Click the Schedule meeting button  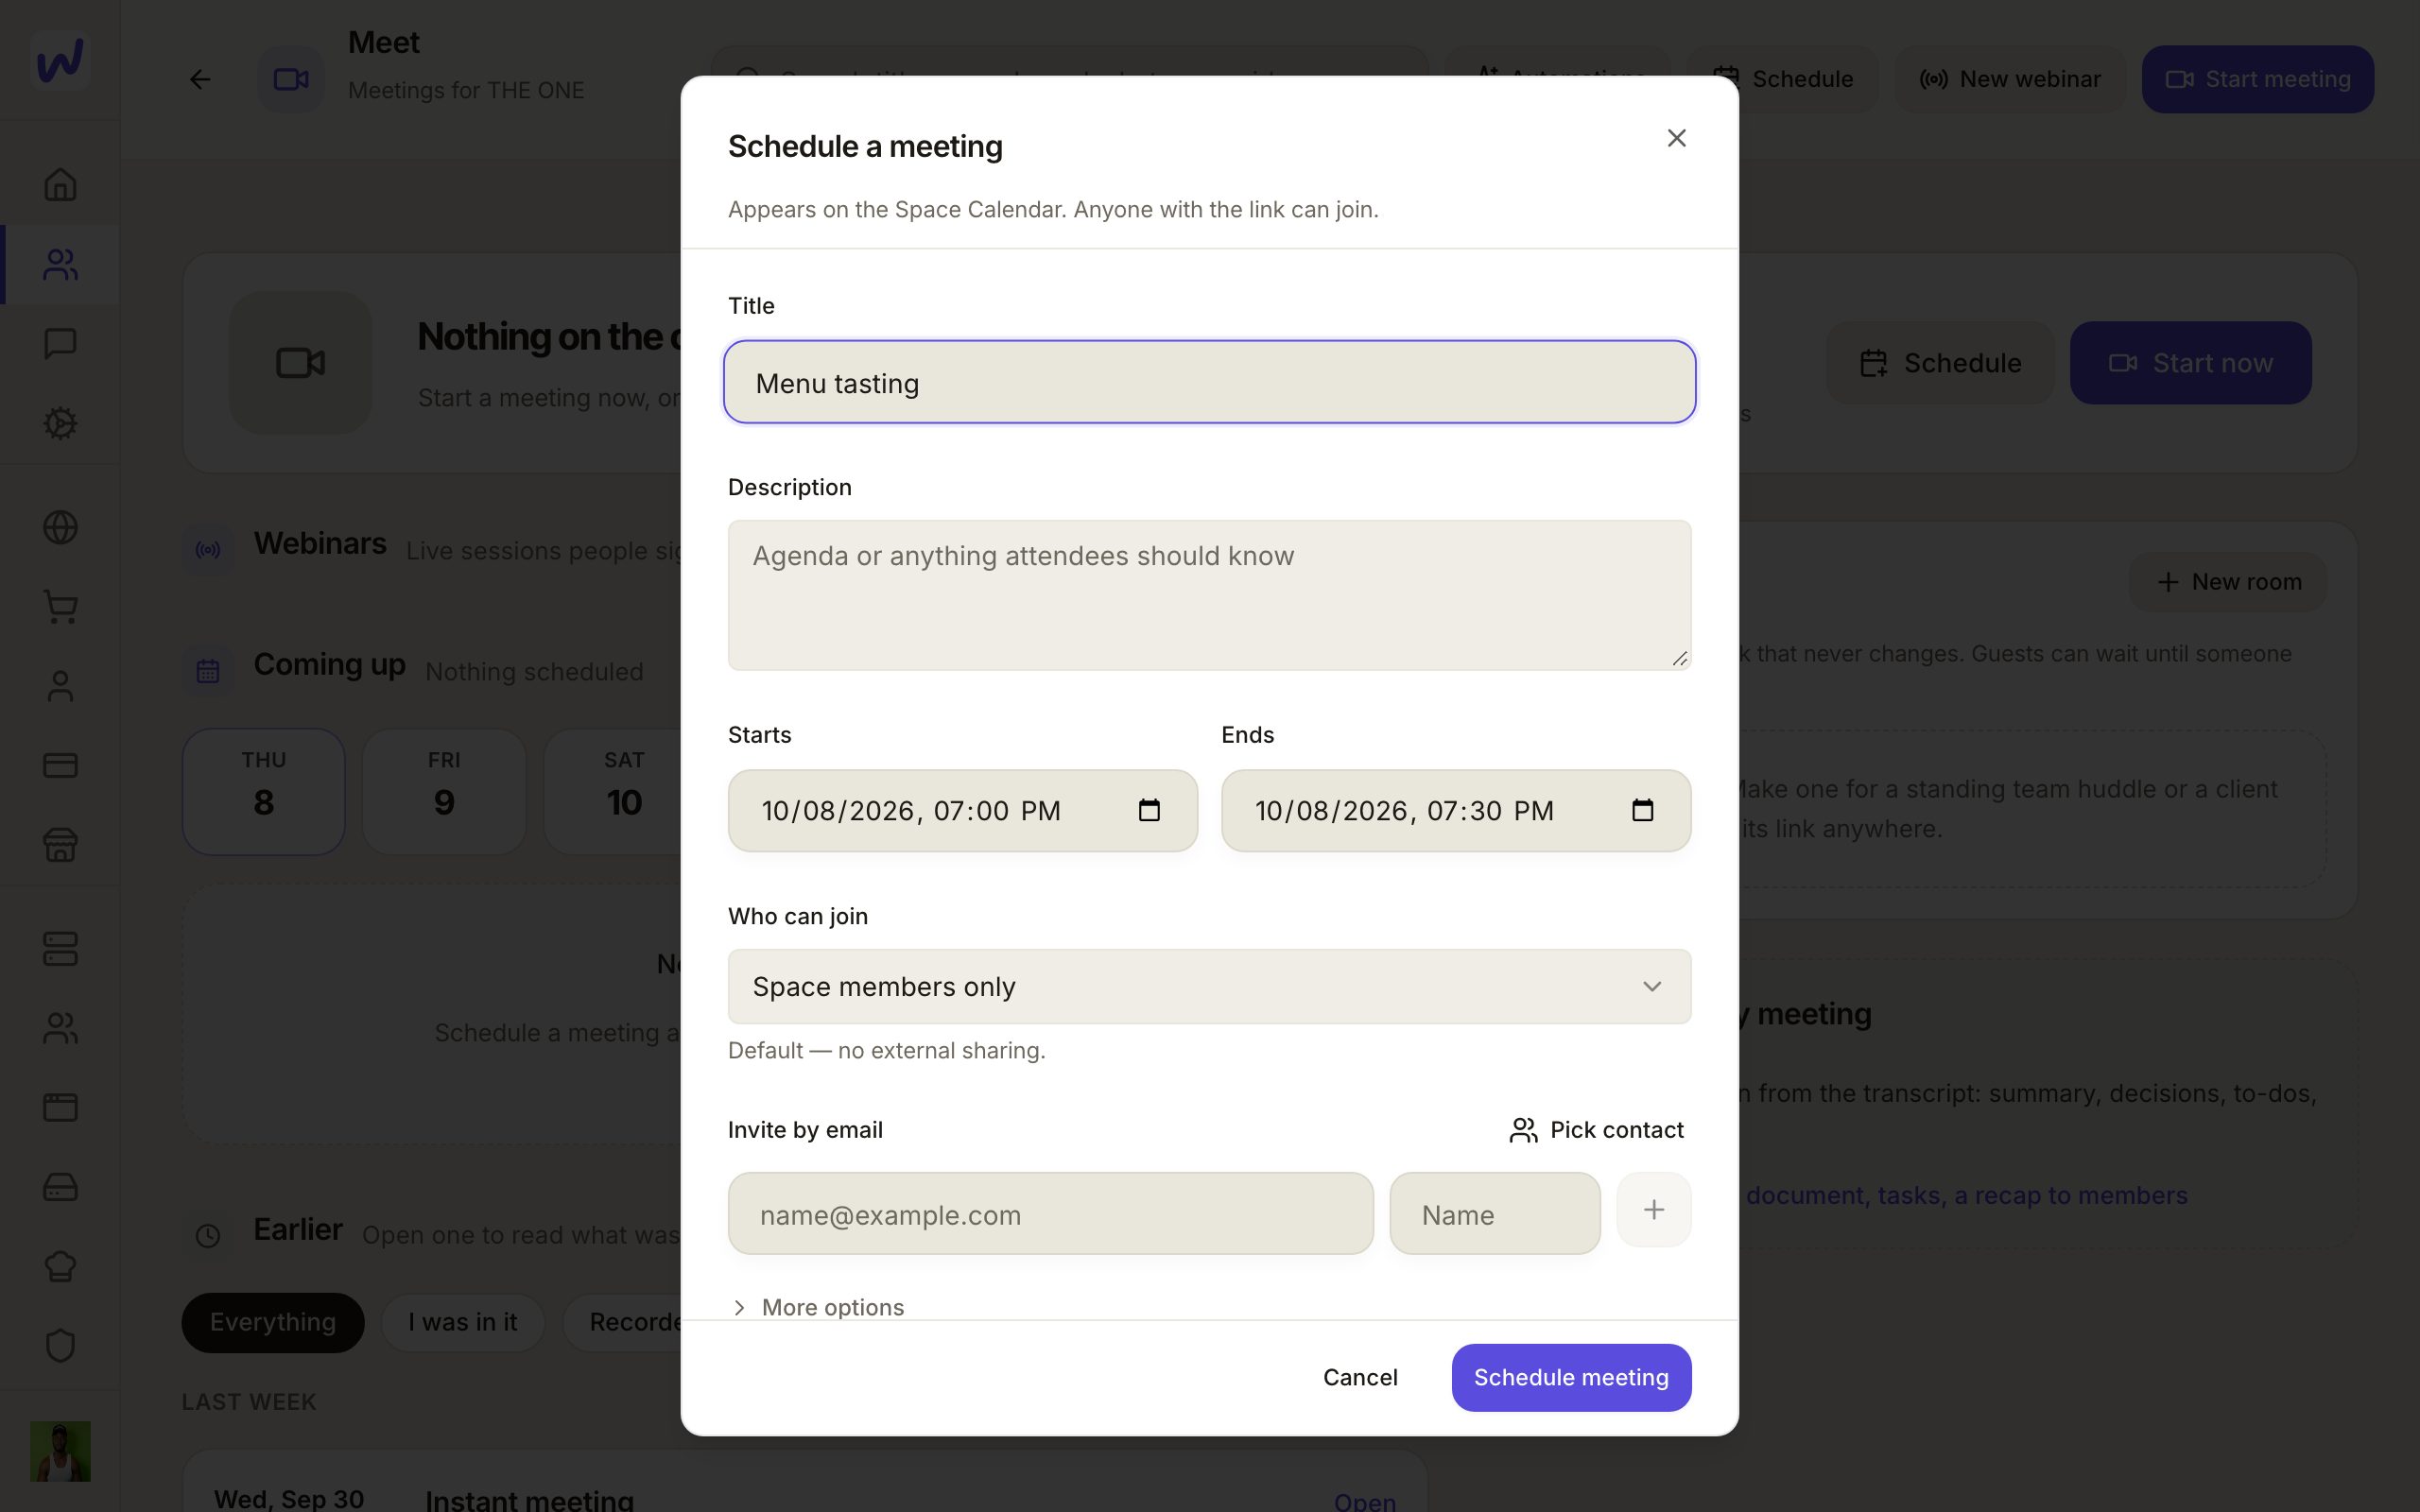pyautogui.click(x=1571, y=1377)
